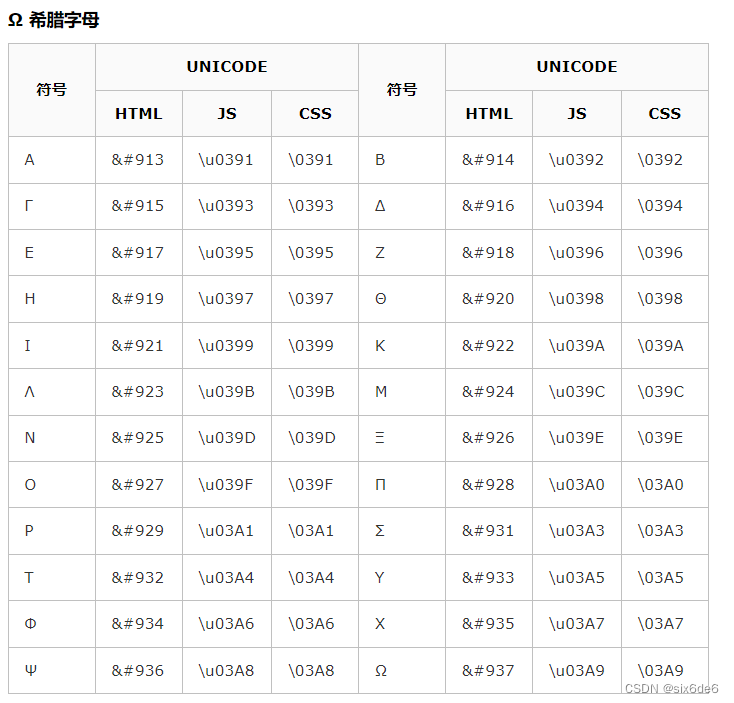Select the HTML cell &#925

pos(139,438)
